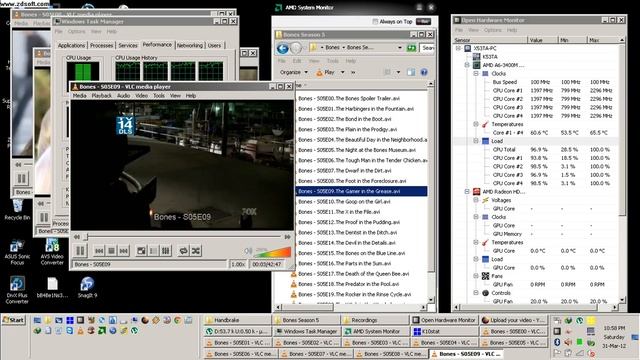Switch to Task Manager Applications tab
The height and width of the screenshot is (360, 640).
[x=71, y=45]
